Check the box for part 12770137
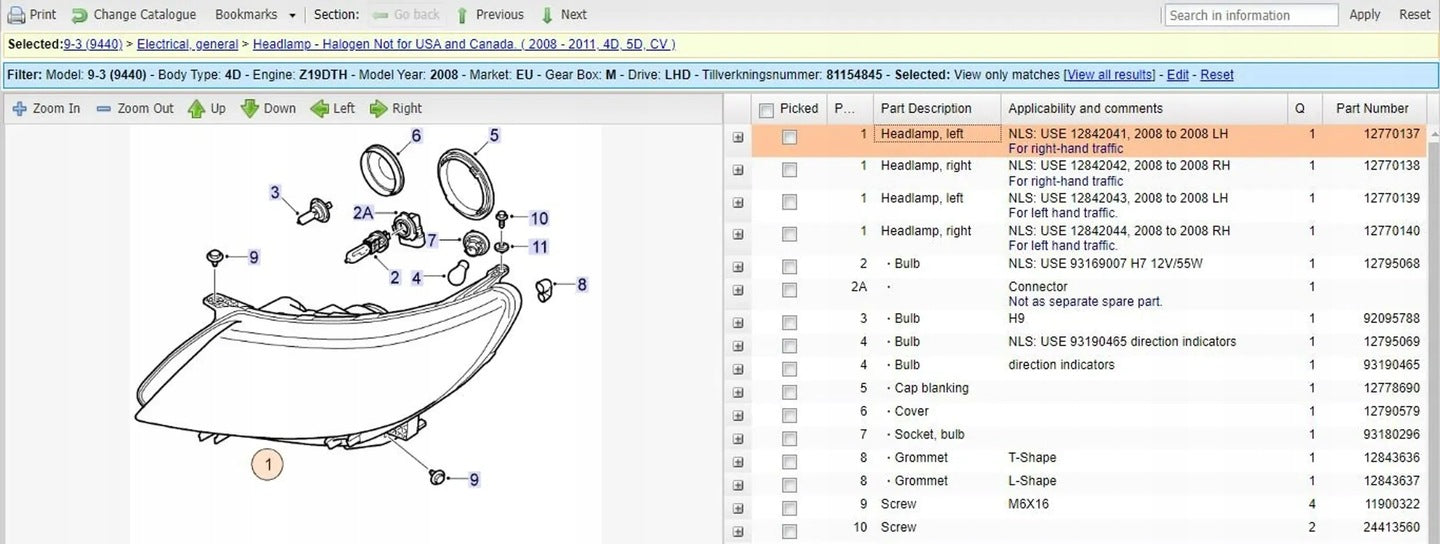This screenshot has height=544, width=1440. 790,138
